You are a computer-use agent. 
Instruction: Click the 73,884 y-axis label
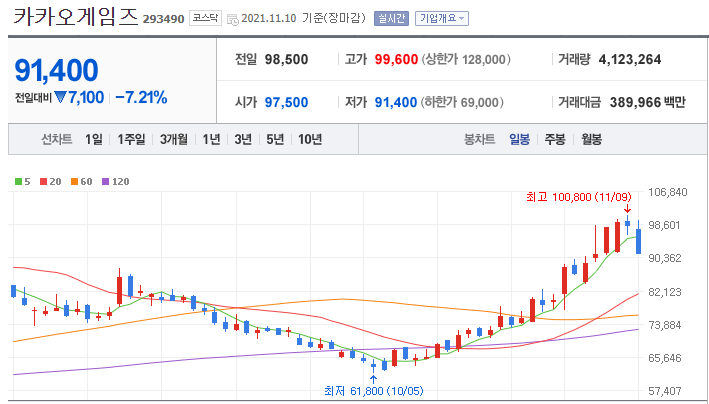point(664,325)
